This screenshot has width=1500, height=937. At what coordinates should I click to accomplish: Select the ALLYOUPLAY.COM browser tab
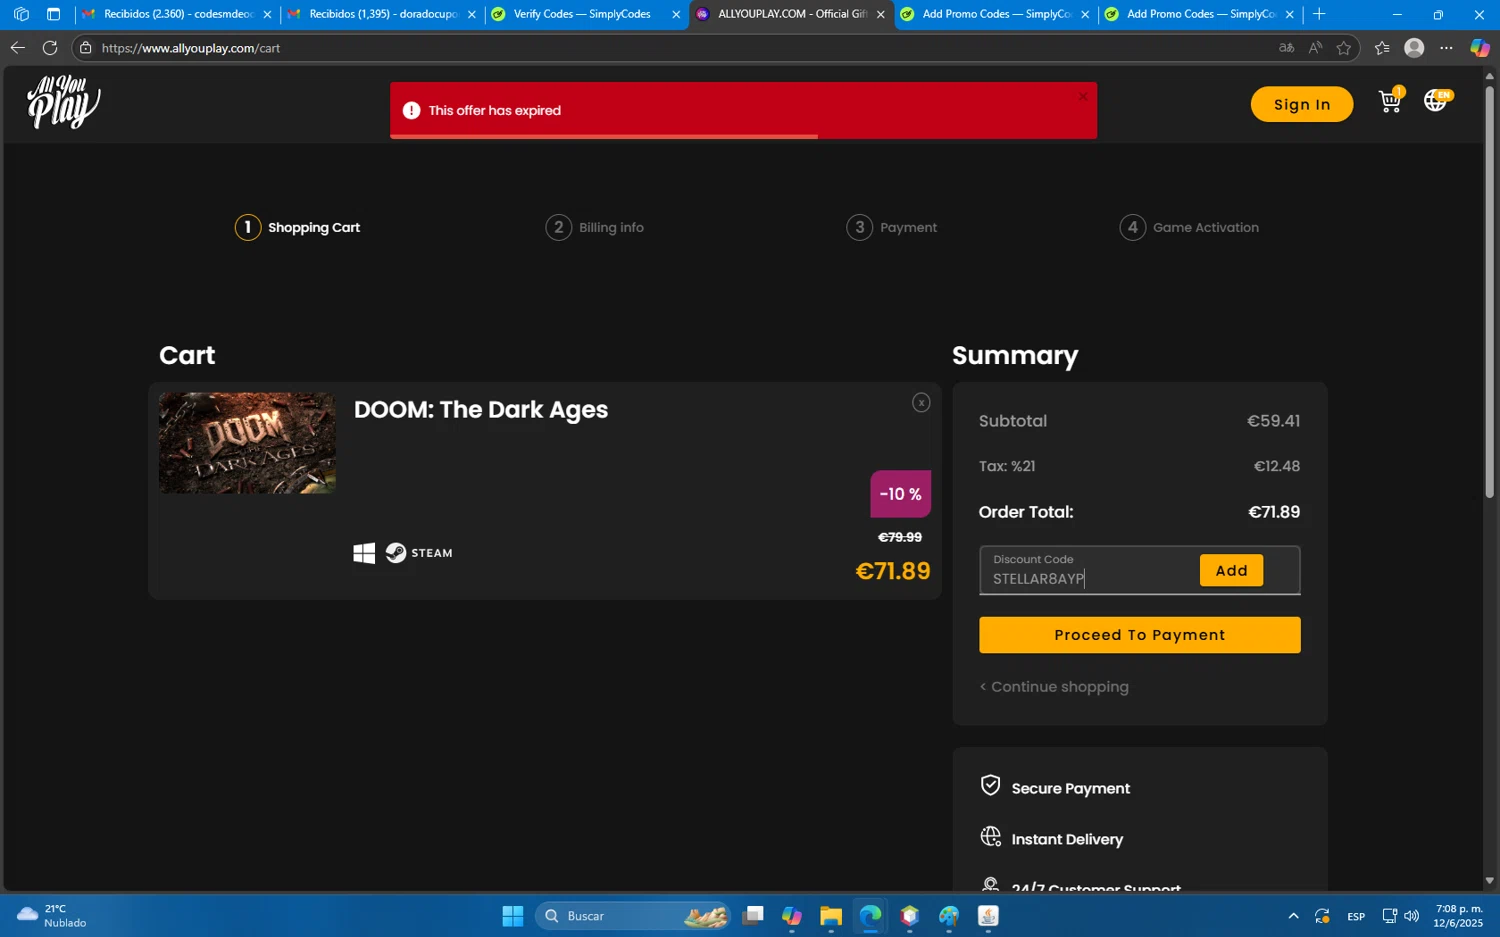pyautogui.click(x=790, y=14)
